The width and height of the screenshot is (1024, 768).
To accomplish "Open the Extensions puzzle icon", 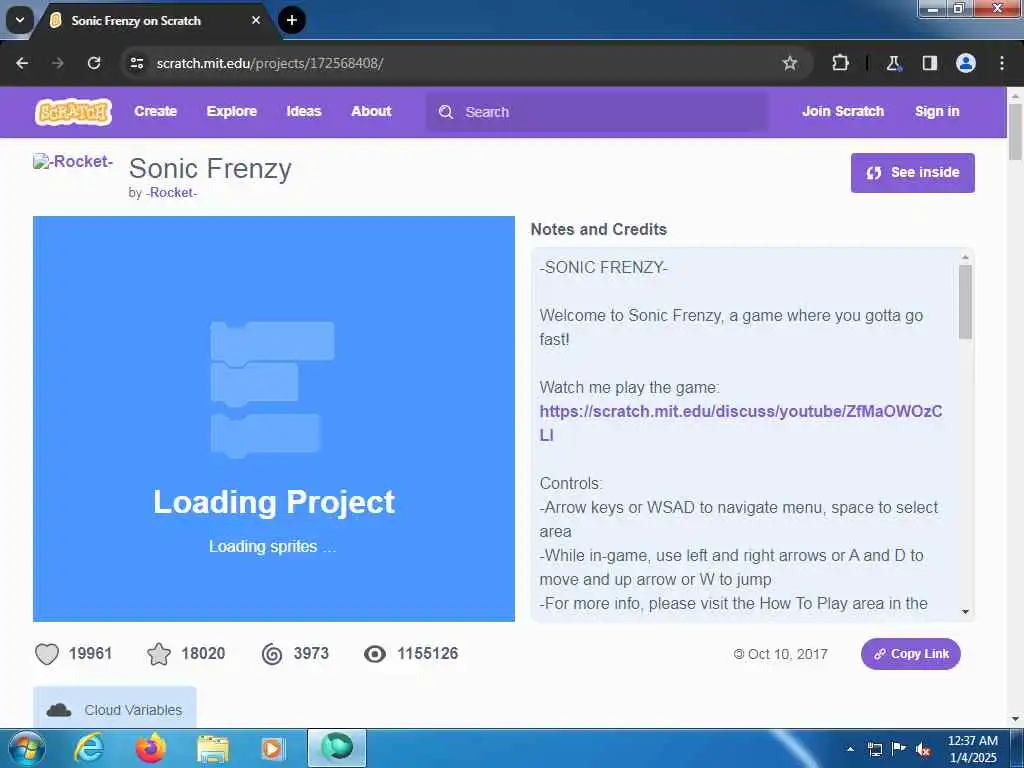I will 840,63.
